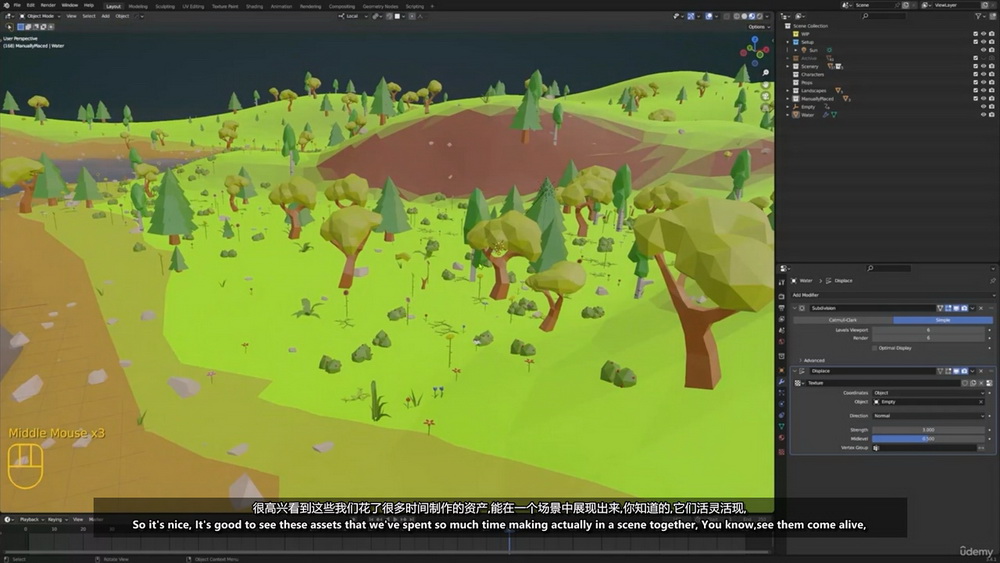Open the Coordinates dropdown
1000x563 pixels.
click(x=929, y=393)
